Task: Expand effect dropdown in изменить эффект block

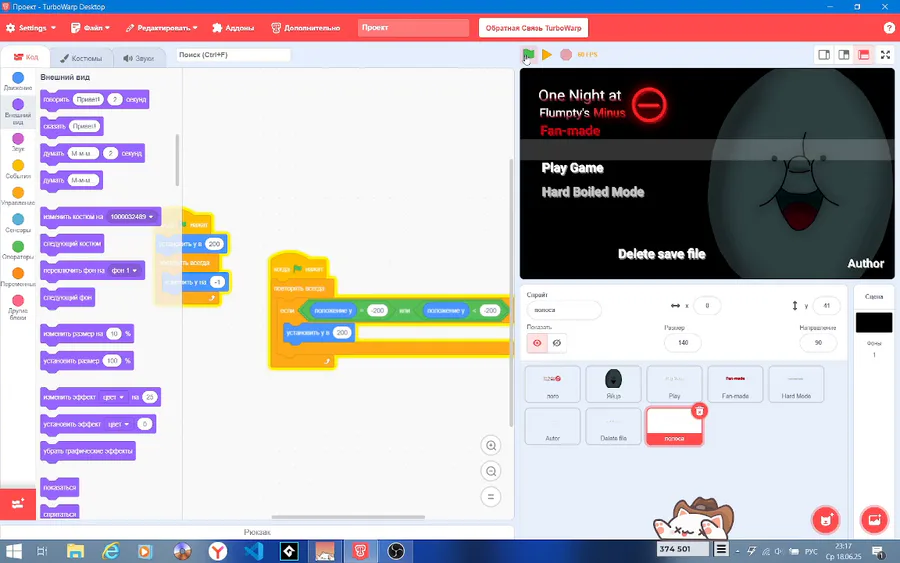Action: pyautogui.click(x=114, y=397)
